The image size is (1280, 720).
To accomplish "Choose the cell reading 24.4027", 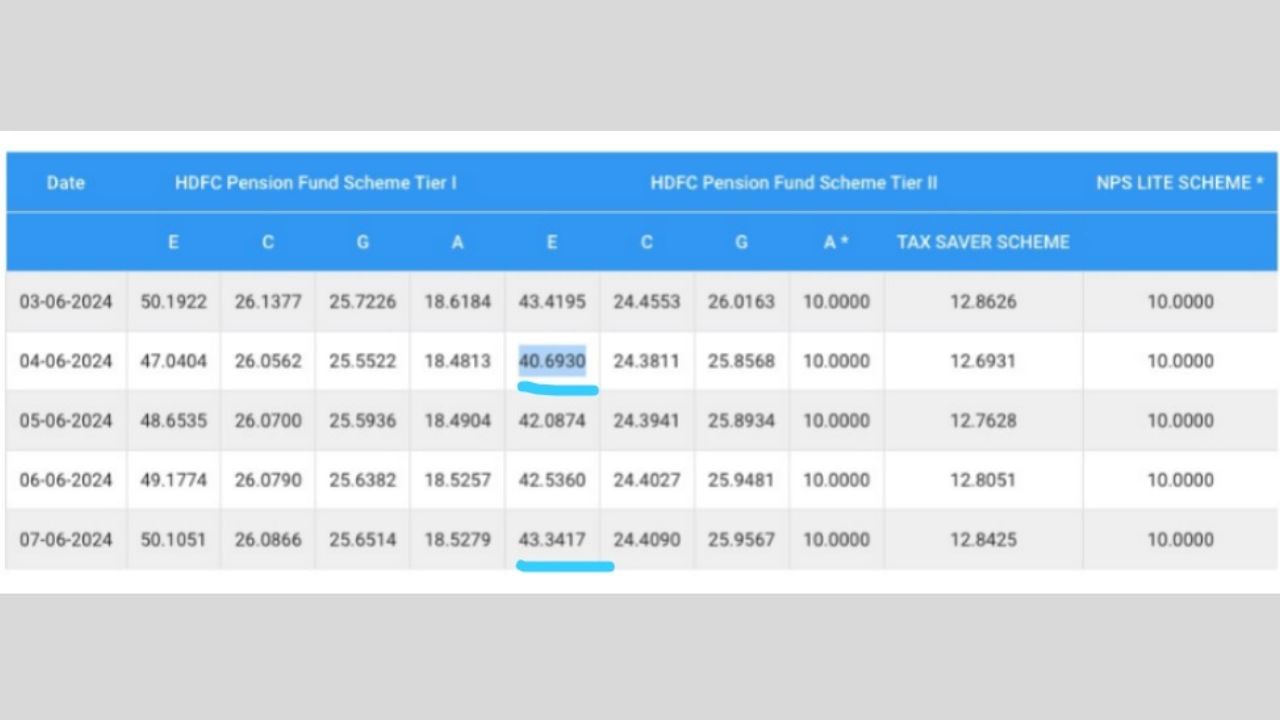I will pos(647,480).
